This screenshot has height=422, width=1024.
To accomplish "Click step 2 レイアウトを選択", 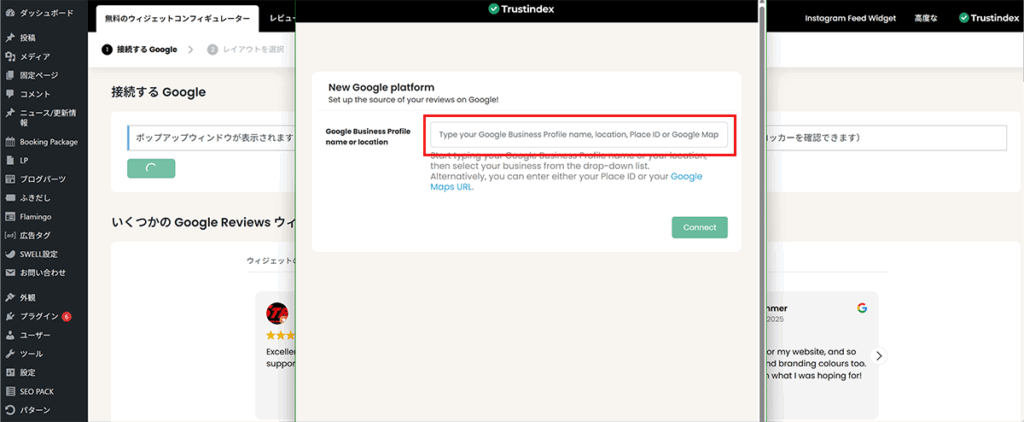I will coord(252,49).
